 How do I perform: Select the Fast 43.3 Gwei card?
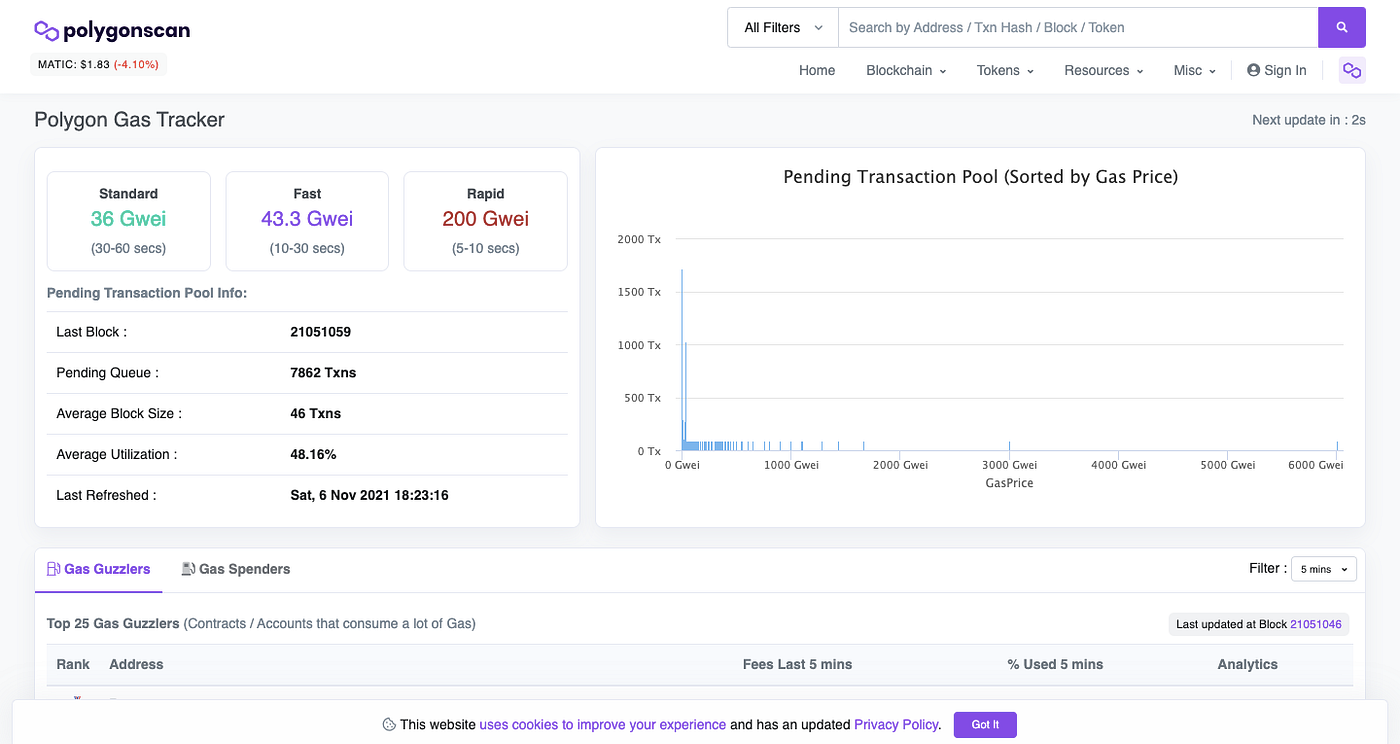coord(307,221)
